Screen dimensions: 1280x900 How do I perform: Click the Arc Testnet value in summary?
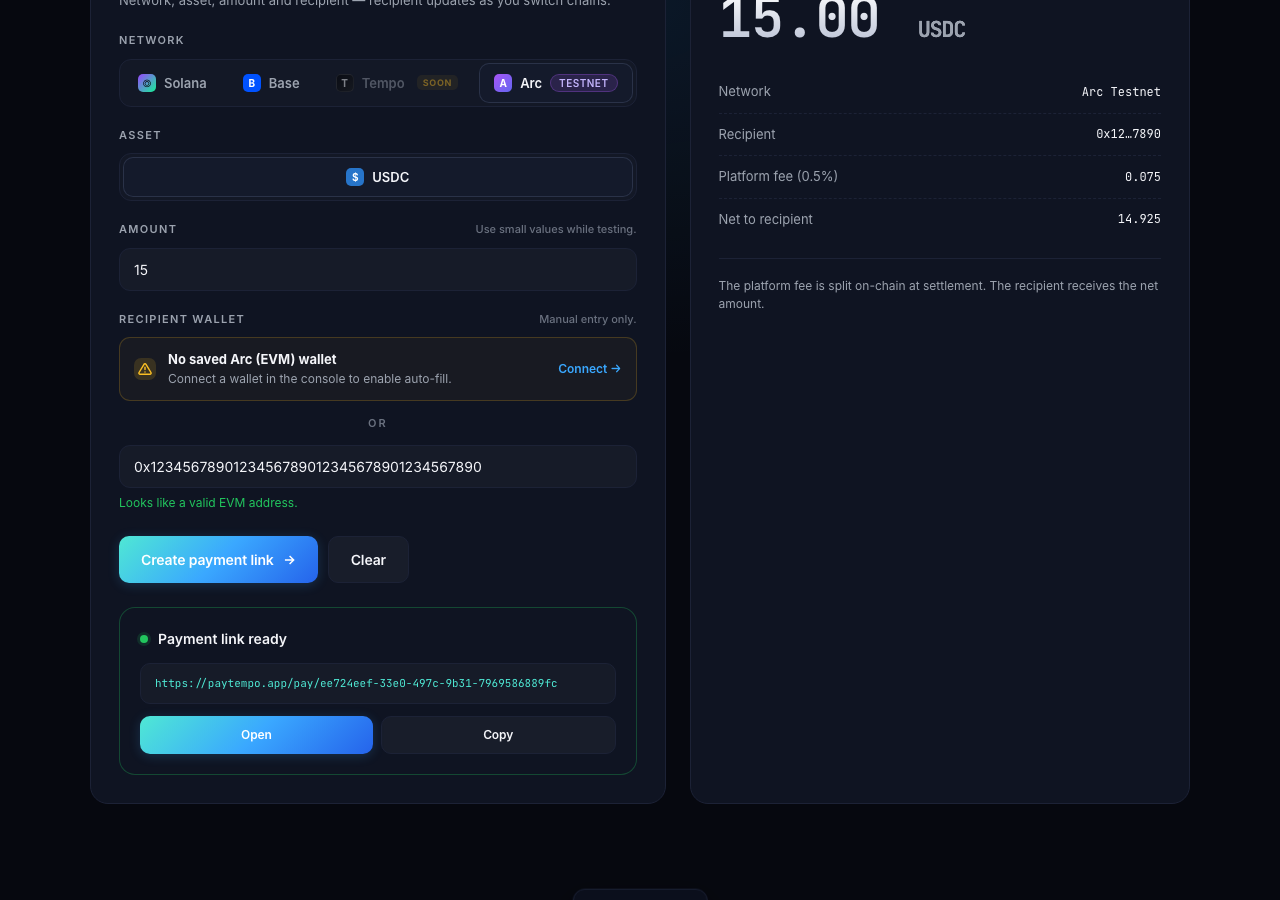pyautogui.click(x=1121, y=92)
